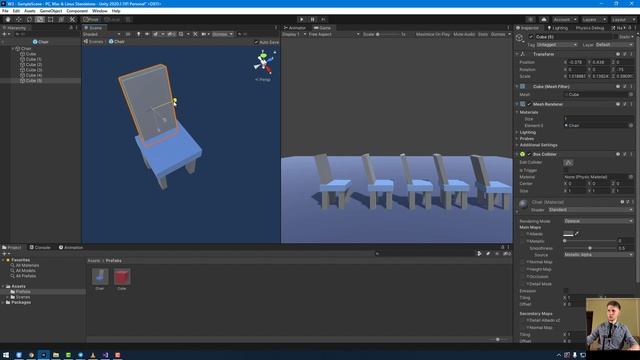Toggle the Cube (5) active checkbox
This screenshot has width=640, height=360.
(531, 37)
